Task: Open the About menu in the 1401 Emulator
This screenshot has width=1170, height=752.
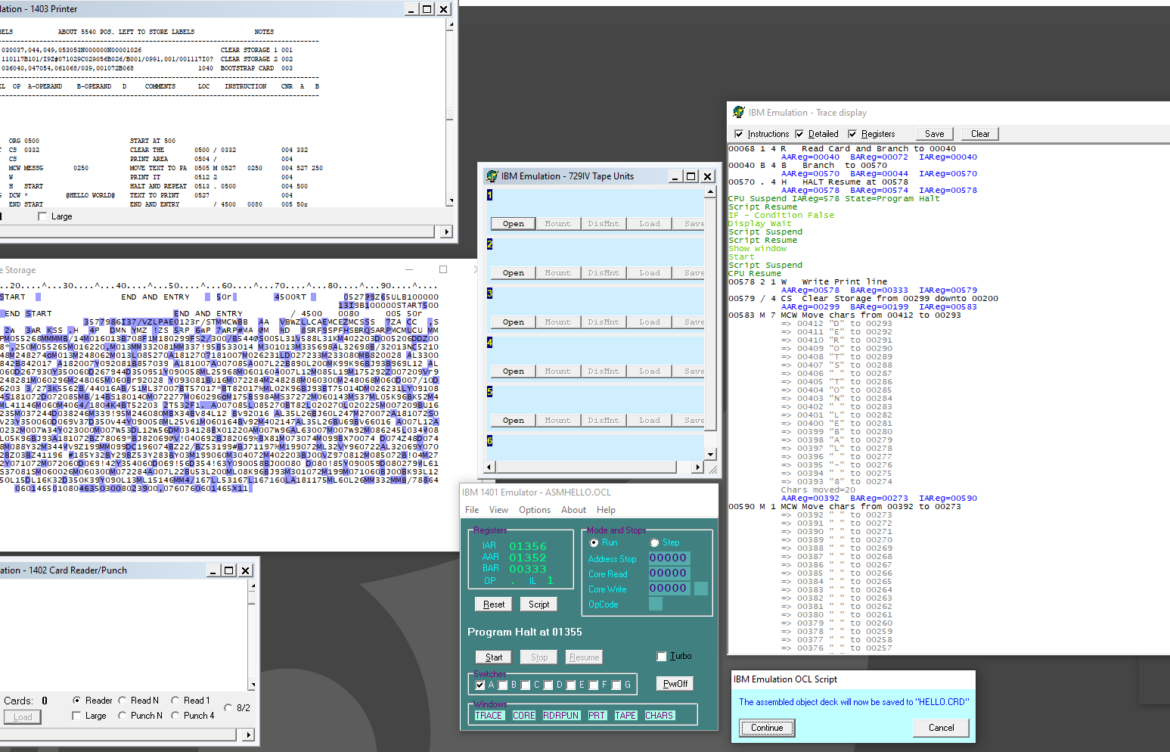Action: point(573,510)
